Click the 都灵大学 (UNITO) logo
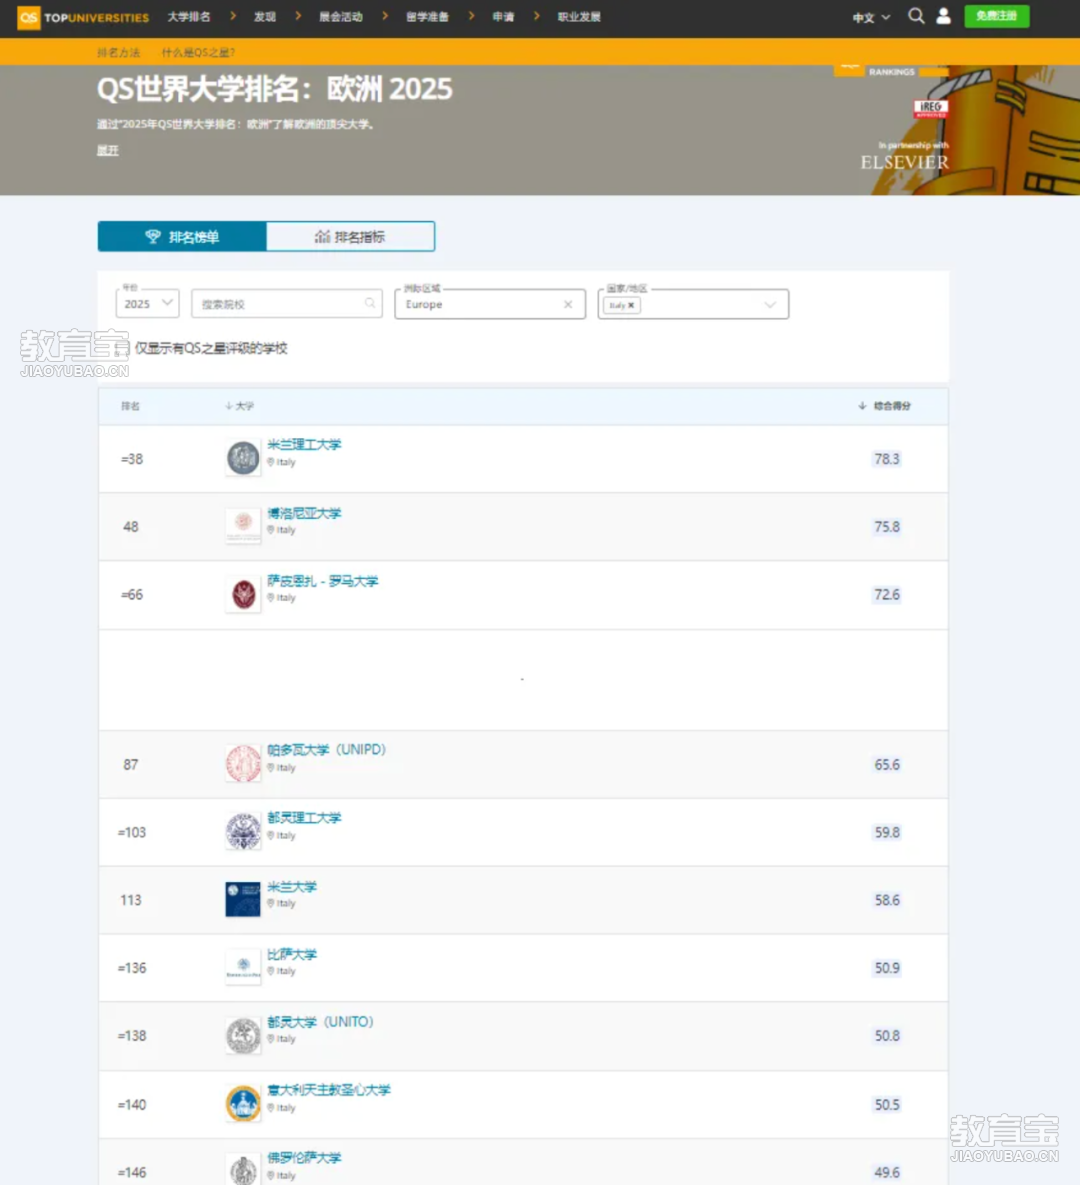Image resolution: width=1080 pixels, height=1185 pixels. [x=243, y=1035]
